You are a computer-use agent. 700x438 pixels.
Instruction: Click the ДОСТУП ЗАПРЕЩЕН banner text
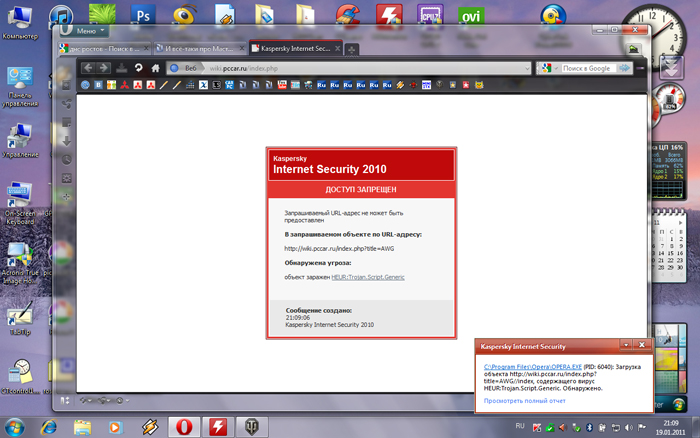coord(361,189)
